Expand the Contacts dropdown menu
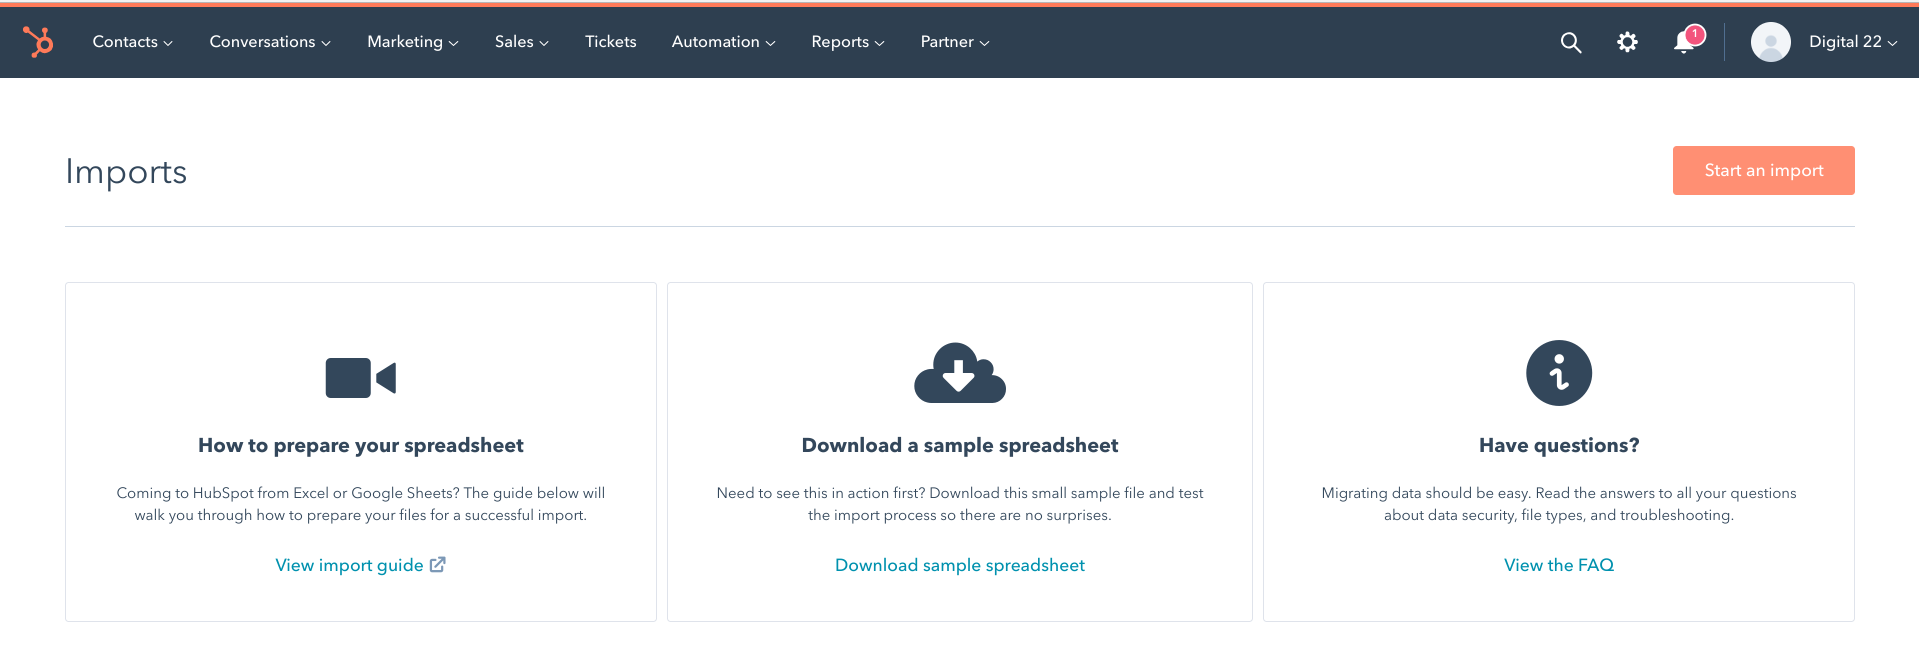This screenshot has height=659, width=1919. pos(132,42)
